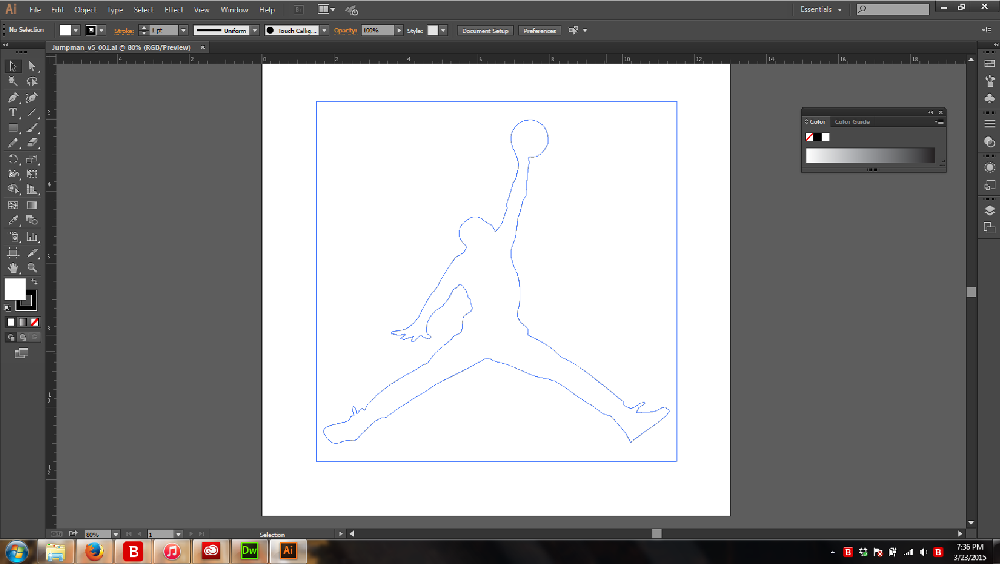The width and height of the screenshot is (1000, 564).
Task: Select the Direct Selection tool
Action: (x=32, y=66)
